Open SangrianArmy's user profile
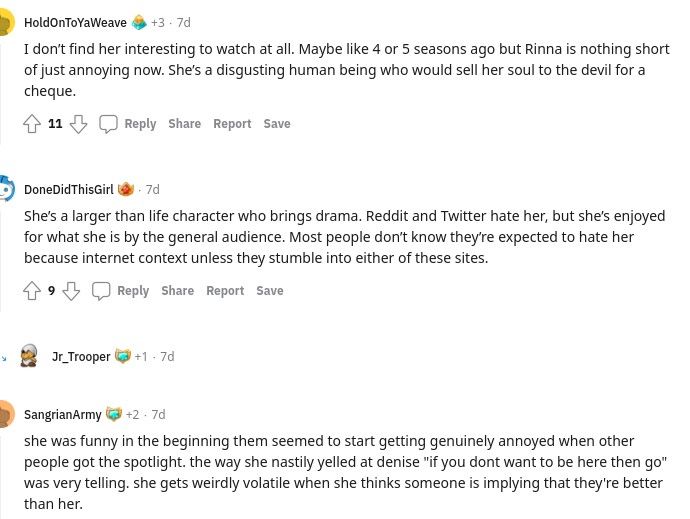The height and width of the screenshot is (519, 690). coord(62,415)
